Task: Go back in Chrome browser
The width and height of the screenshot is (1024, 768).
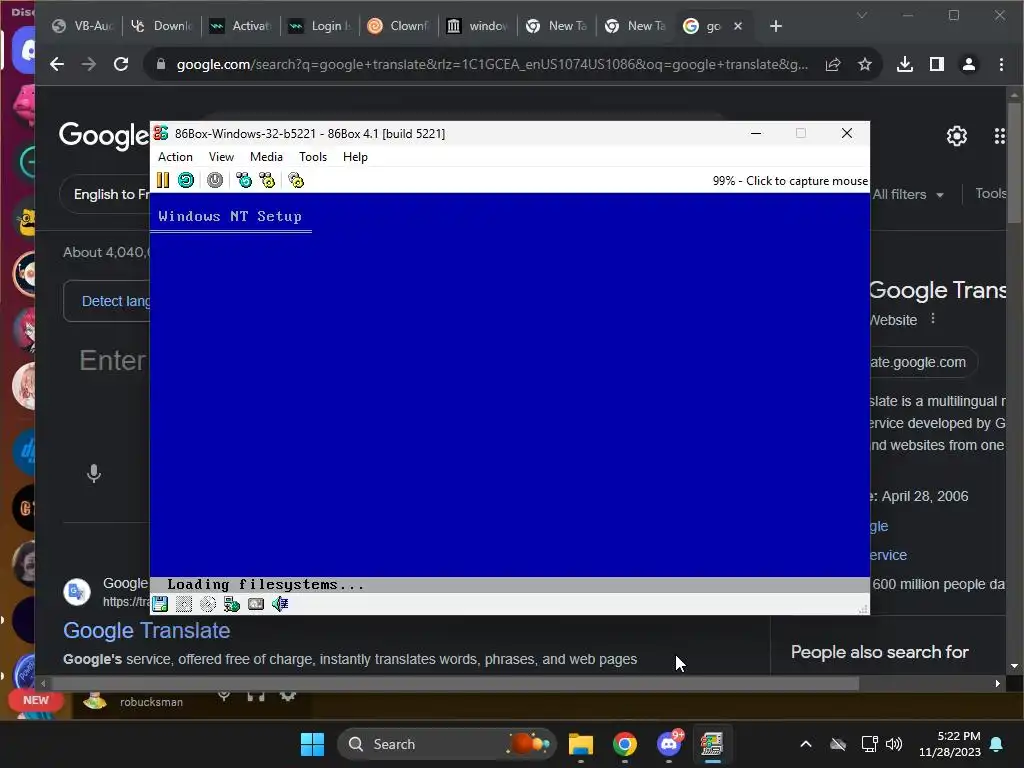Action: [x=57, y=64]
